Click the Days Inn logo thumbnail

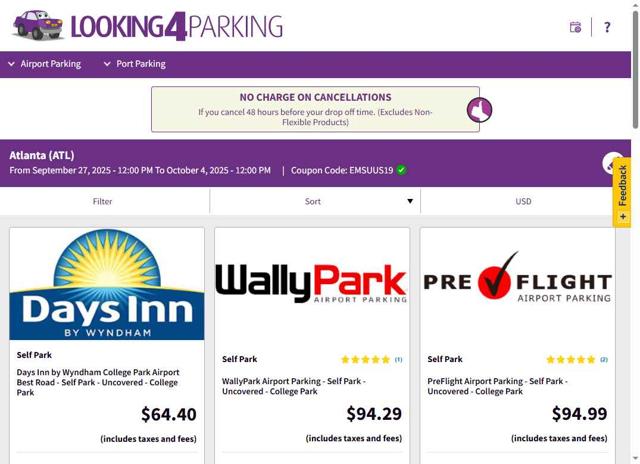pyautogui.click(x=107, y=284)
